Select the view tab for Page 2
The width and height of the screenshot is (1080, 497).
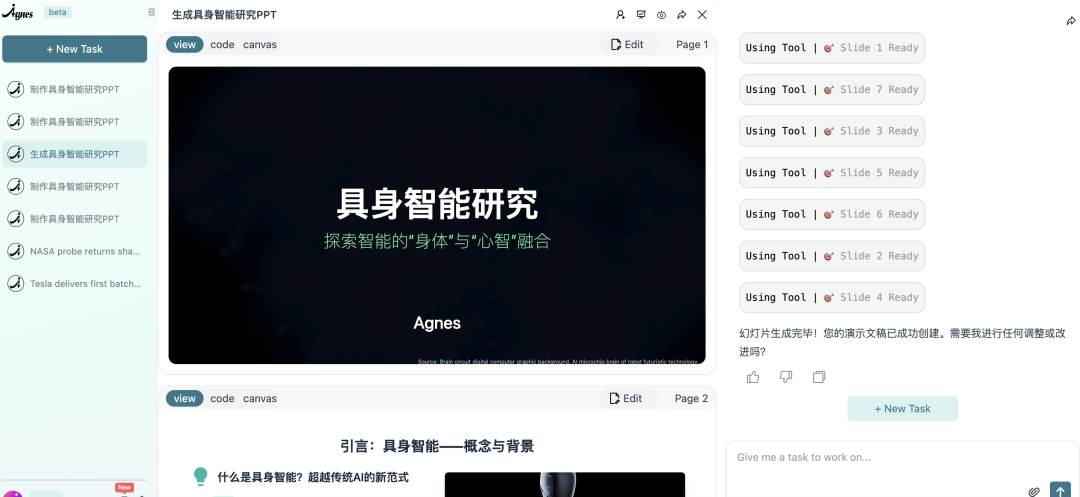185,399
